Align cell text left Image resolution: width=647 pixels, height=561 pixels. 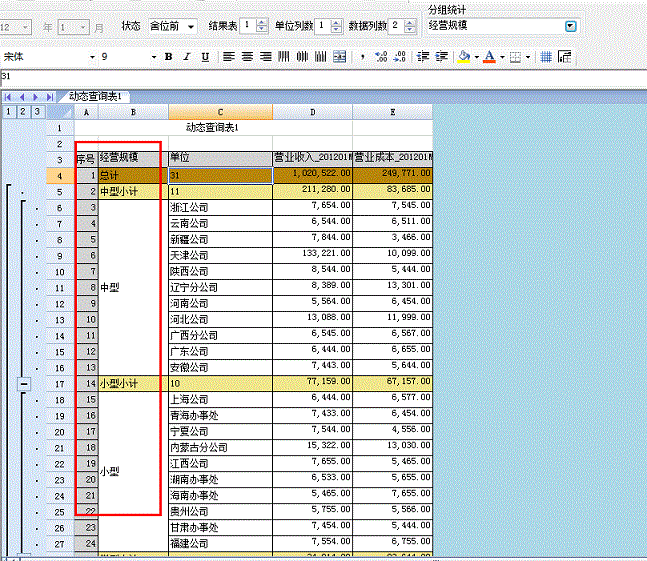[x=229, y=57]
